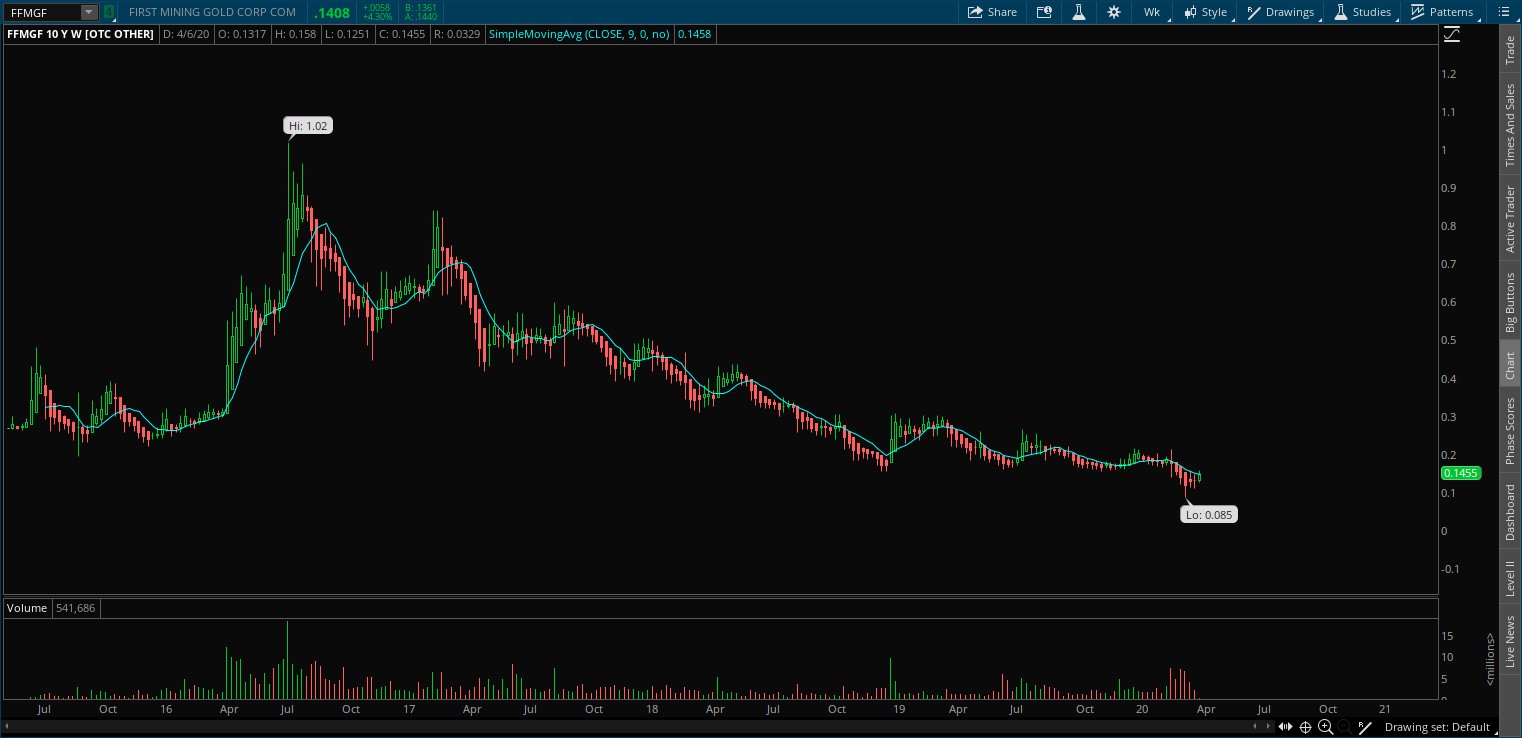Switch to the Dashboard side tab
The width and height of the screenshot is (1522, 738).
(x=1510, y=512)
